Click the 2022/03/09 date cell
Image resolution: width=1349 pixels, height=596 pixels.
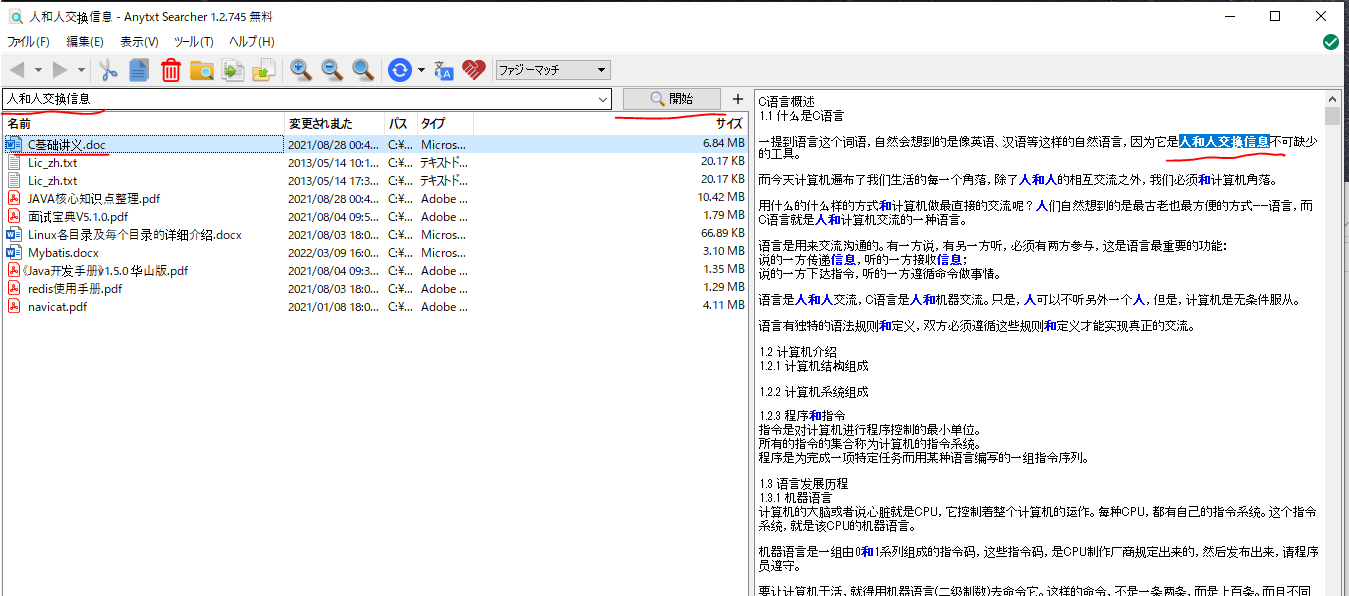pyautogui.click(x=335, y=252)
